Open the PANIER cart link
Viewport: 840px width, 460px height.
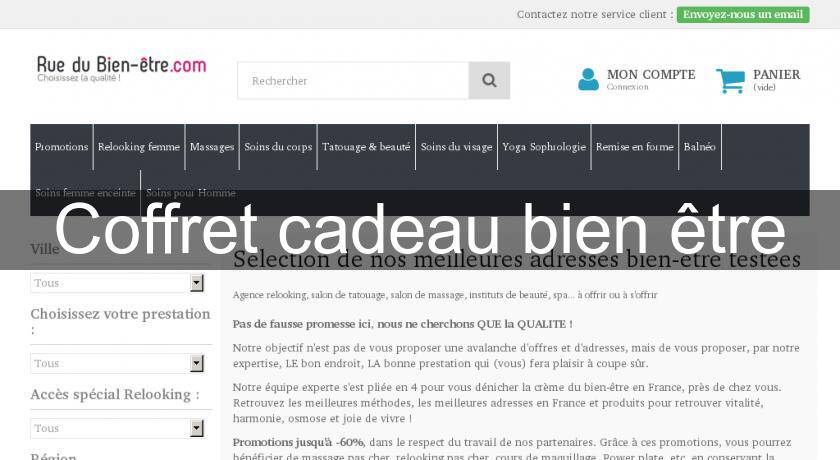coord(776,79)
